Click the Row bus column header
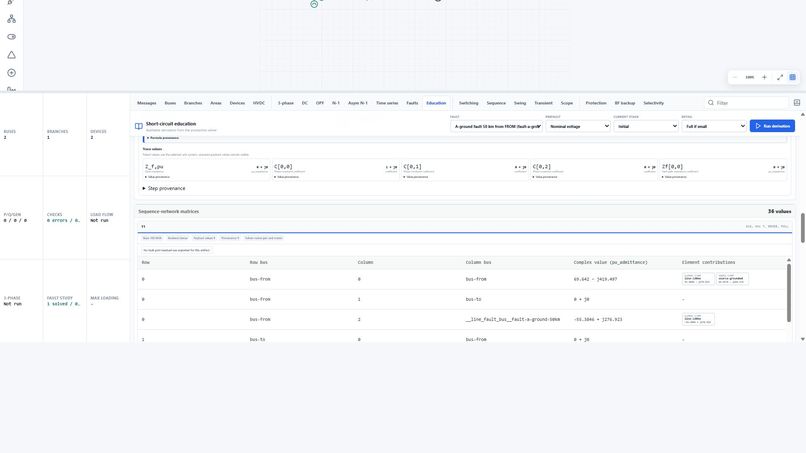Image resolution: width=806 pixels, height=453 pixels. click(x=259, y=262)
